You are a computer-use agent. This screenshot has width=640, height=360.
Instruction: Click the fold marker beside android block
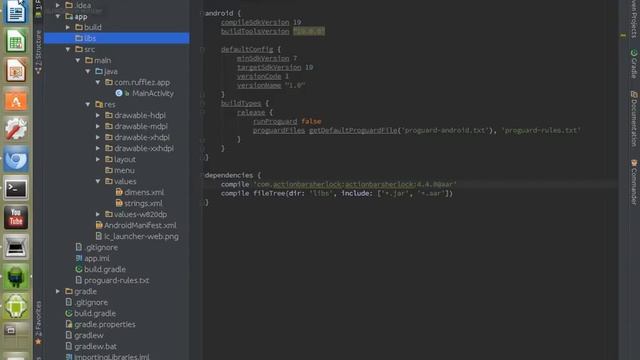(x=202, y=13)
